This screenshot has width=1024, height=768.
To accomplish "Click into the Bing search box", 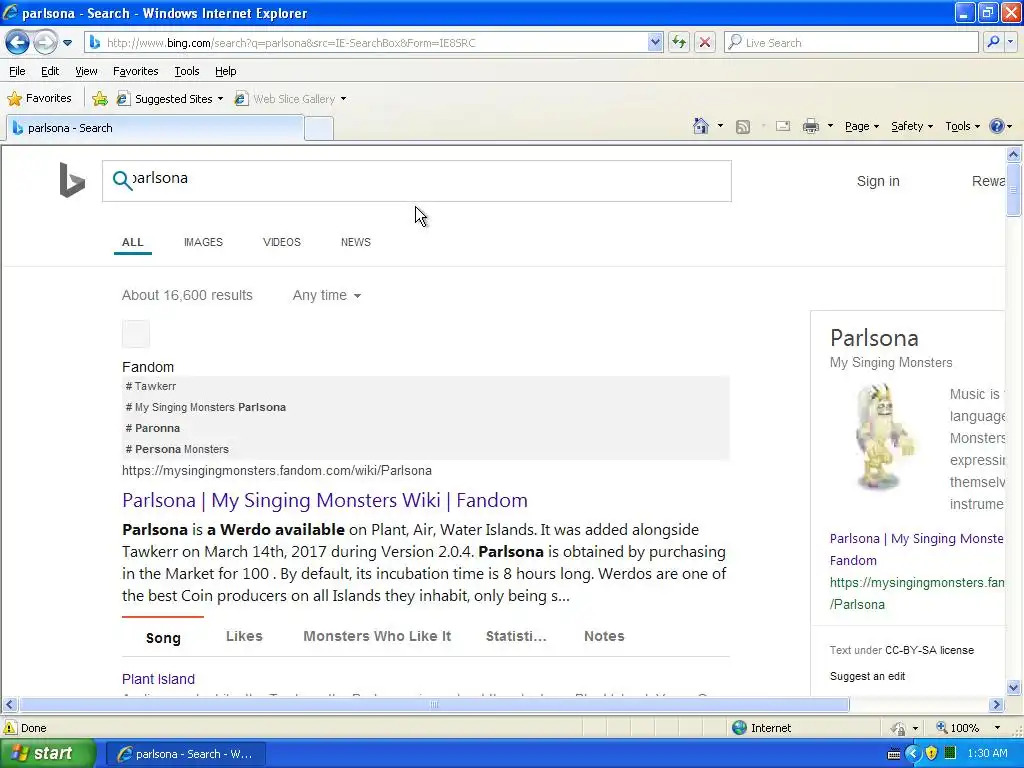I will (417, 181).
